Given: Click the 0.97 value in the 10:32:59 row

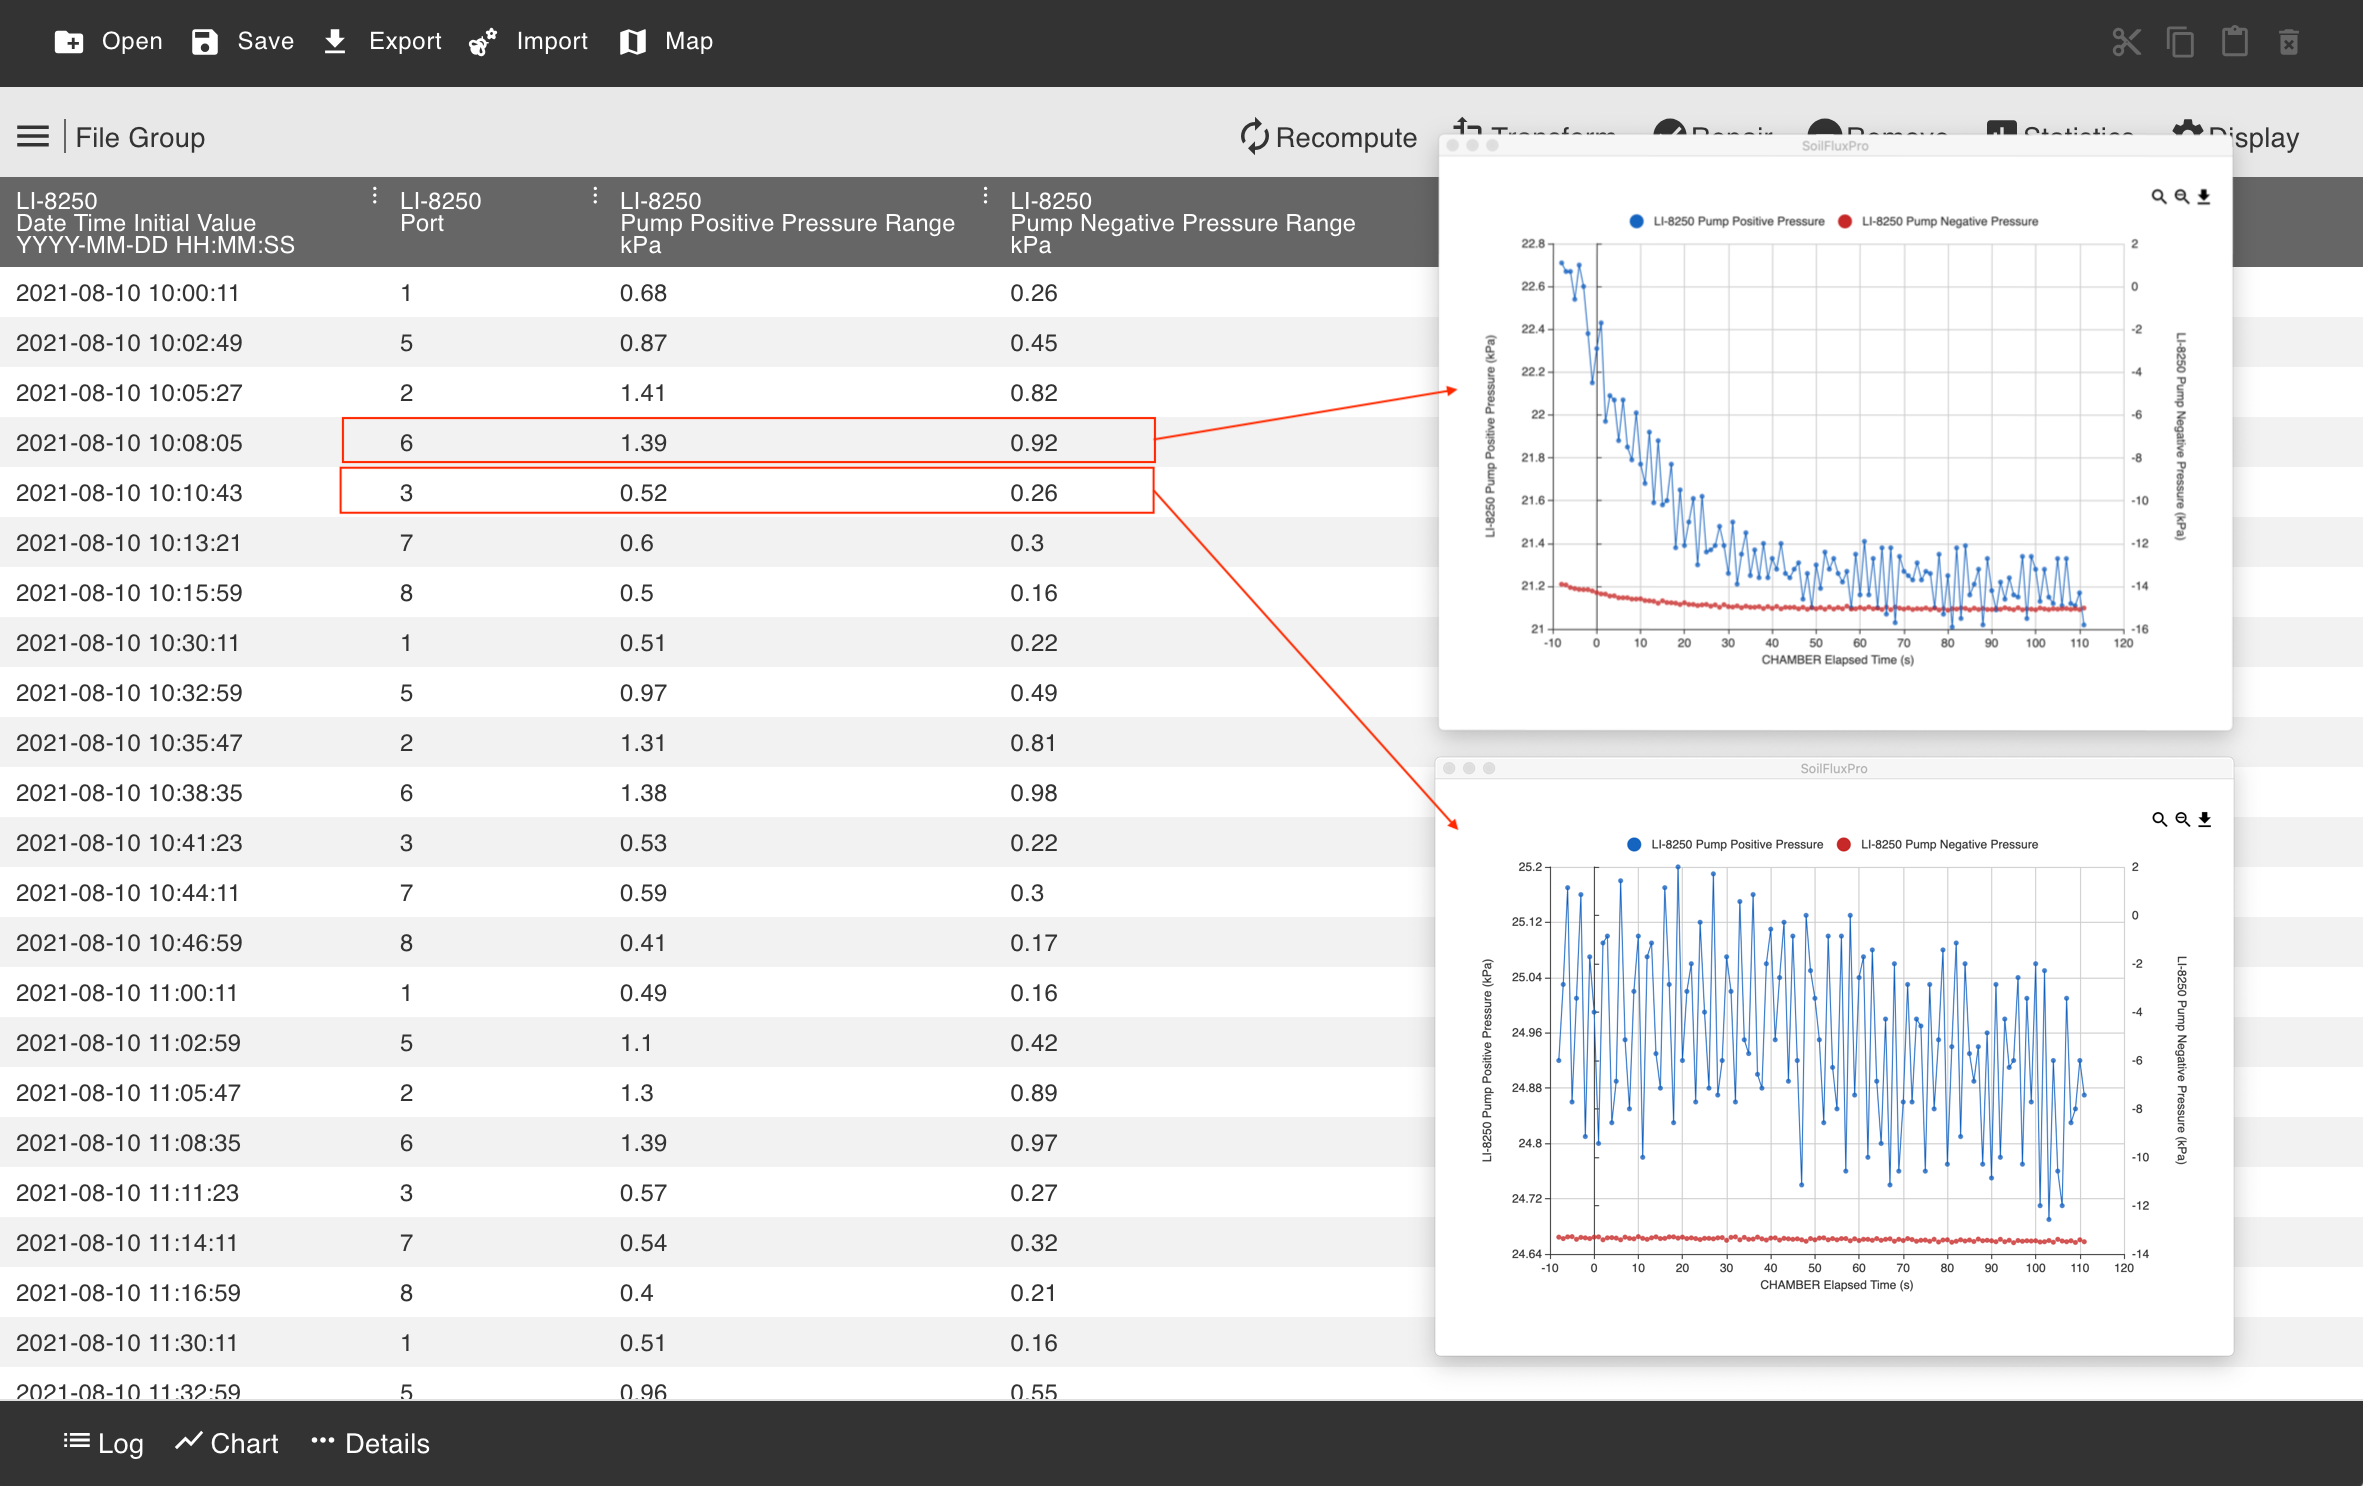Looking at the screenshot, I should (x=643, y=693).
